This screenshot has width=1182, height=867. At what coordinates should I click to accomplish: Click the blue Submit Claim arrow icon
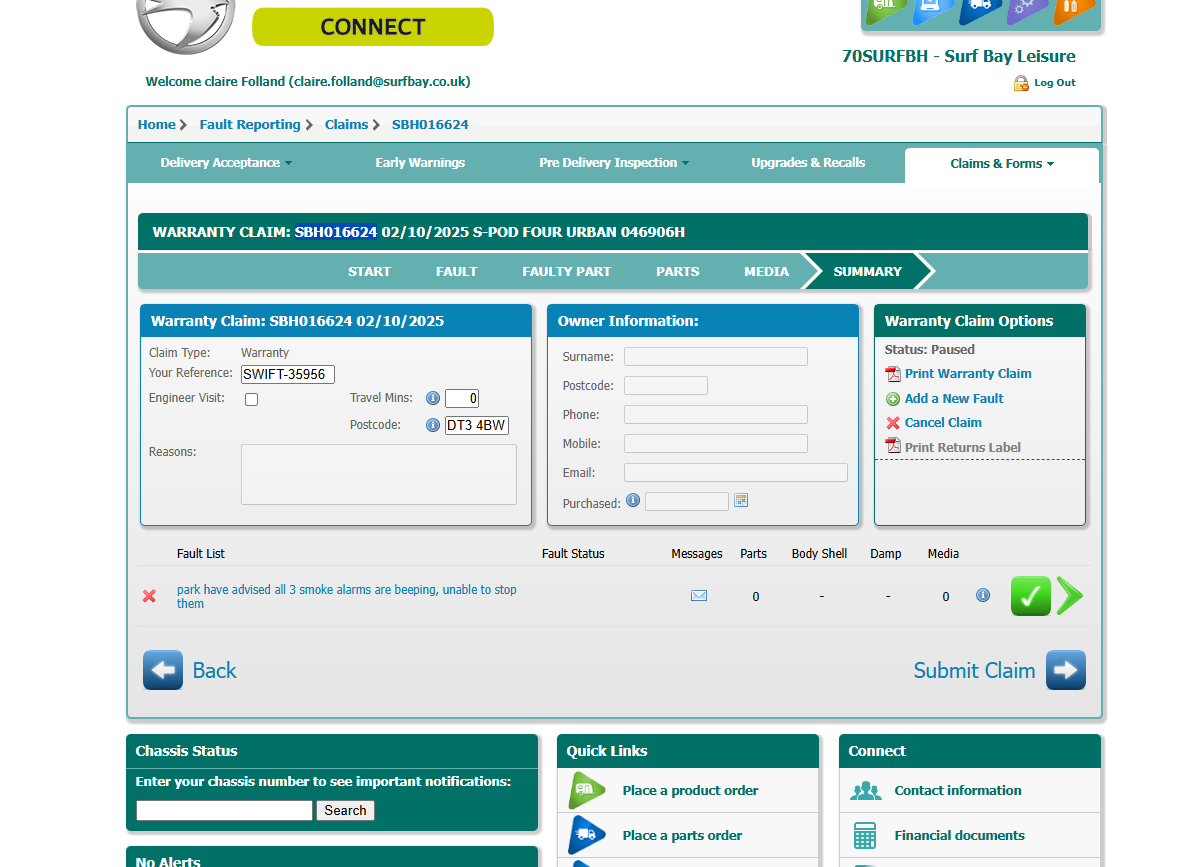(x=1066, y=670)
